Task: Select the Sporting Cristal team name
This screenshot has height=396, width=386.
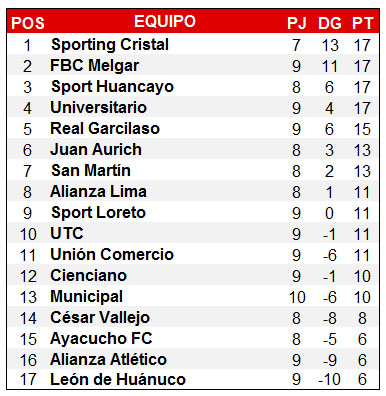Action: 110,45
